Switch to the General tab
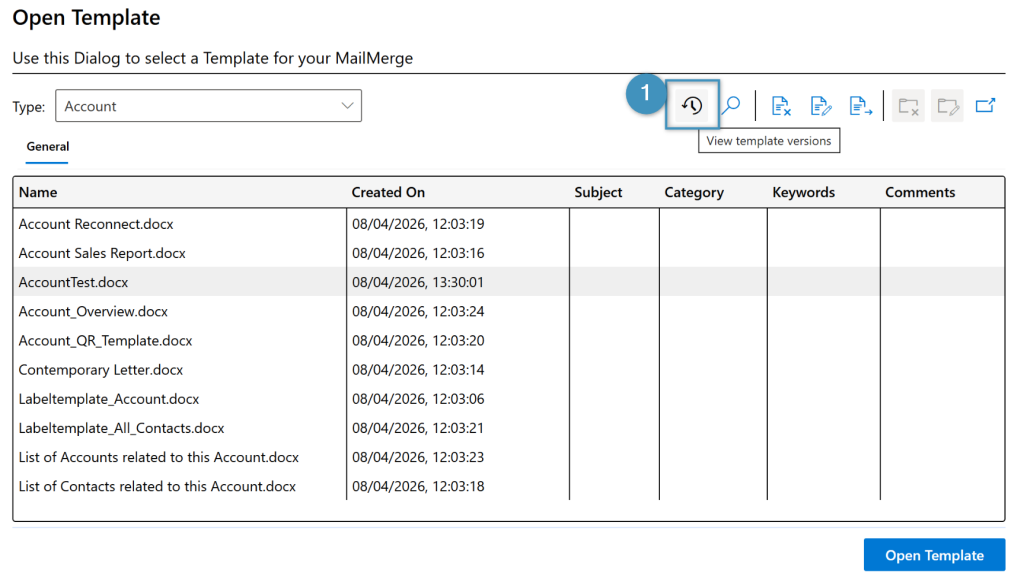The width and height of the screenshot is (1024, 576). point(47,147)
